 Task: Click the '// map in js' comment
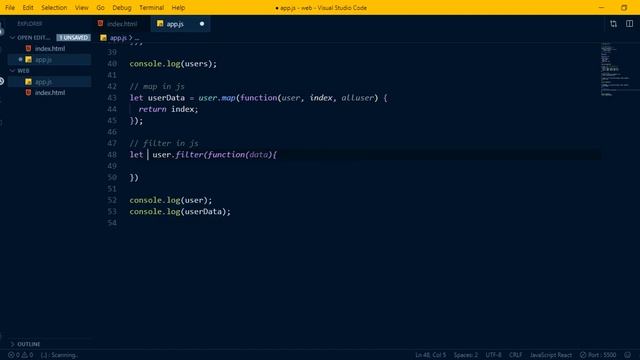point(157,87)
